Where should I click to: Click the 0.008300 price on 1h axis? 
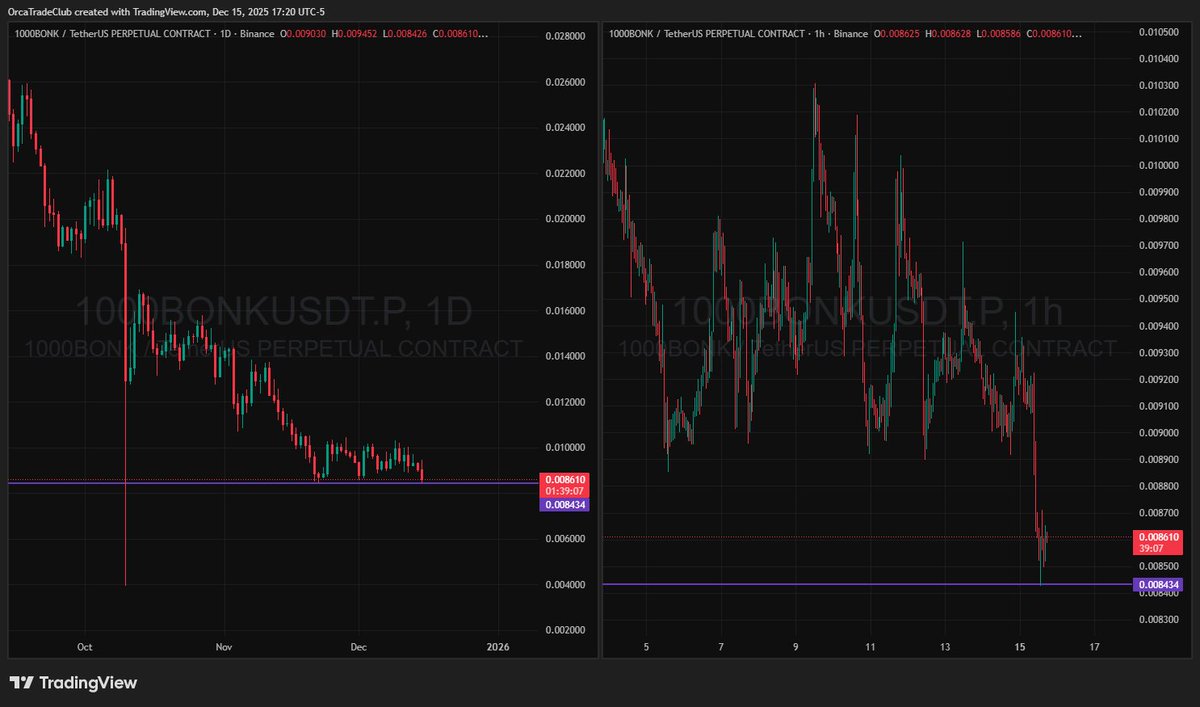tap(1159, 620)
